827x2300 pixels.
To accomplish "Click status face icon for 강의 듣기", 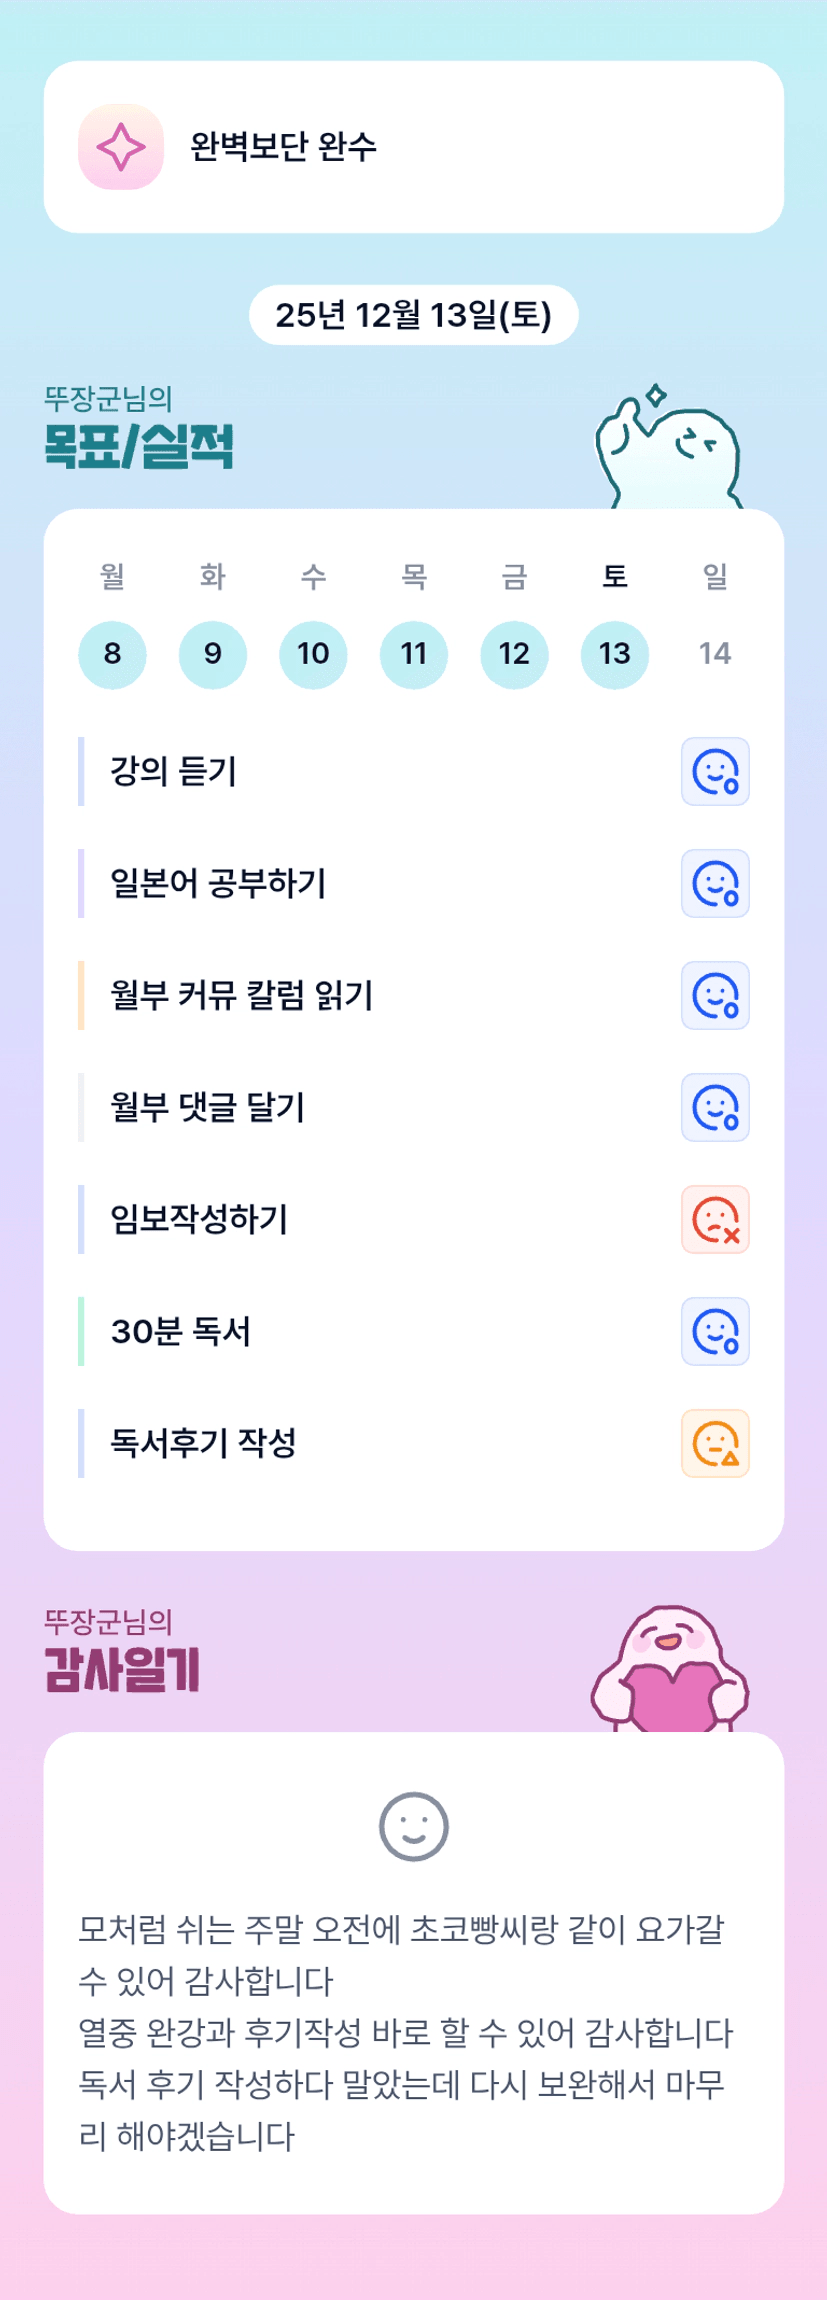I will [x=715, y=772].
